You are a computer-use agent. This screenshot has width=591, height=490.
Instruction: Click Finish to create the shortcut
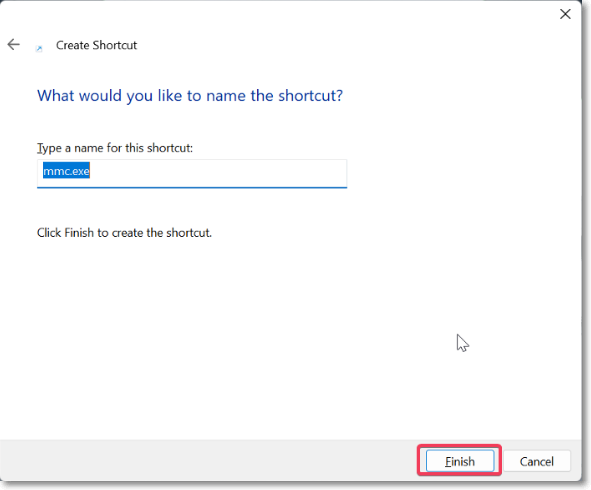point(460,461)
